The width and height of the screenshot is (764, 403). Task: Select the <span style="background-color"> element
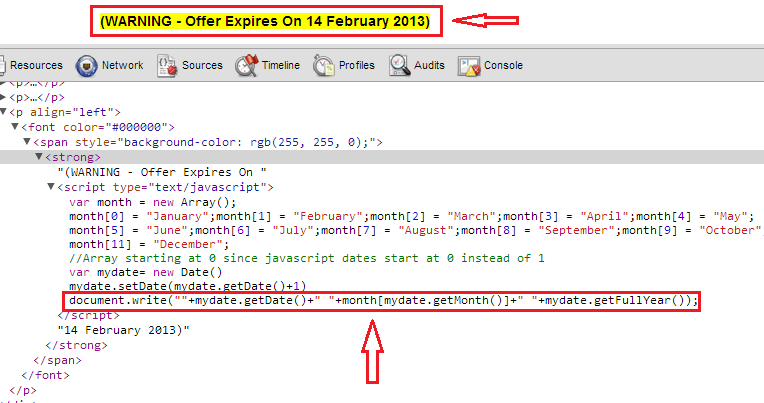tap(208, 142)
